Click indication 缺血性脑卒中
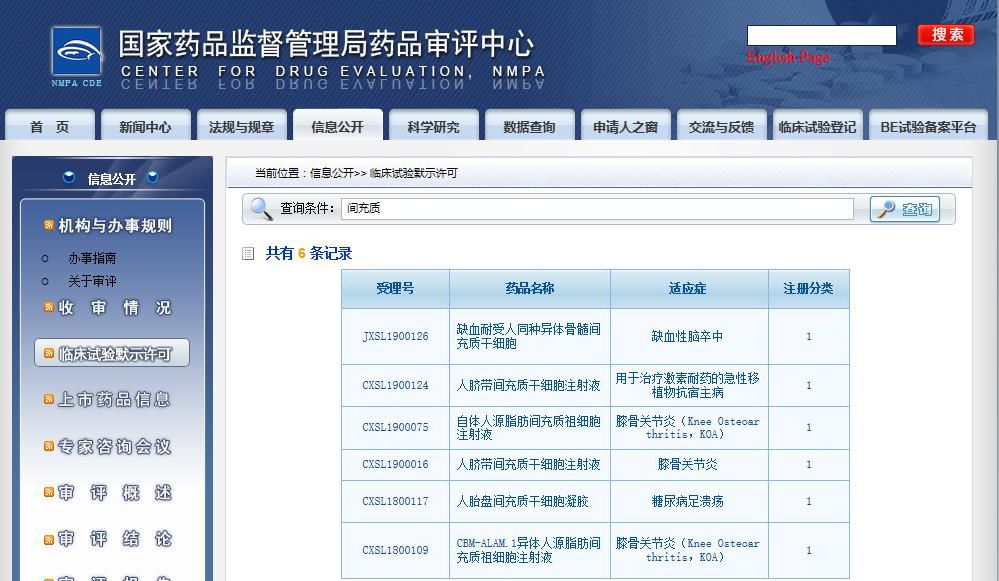 tap(687, 336)
